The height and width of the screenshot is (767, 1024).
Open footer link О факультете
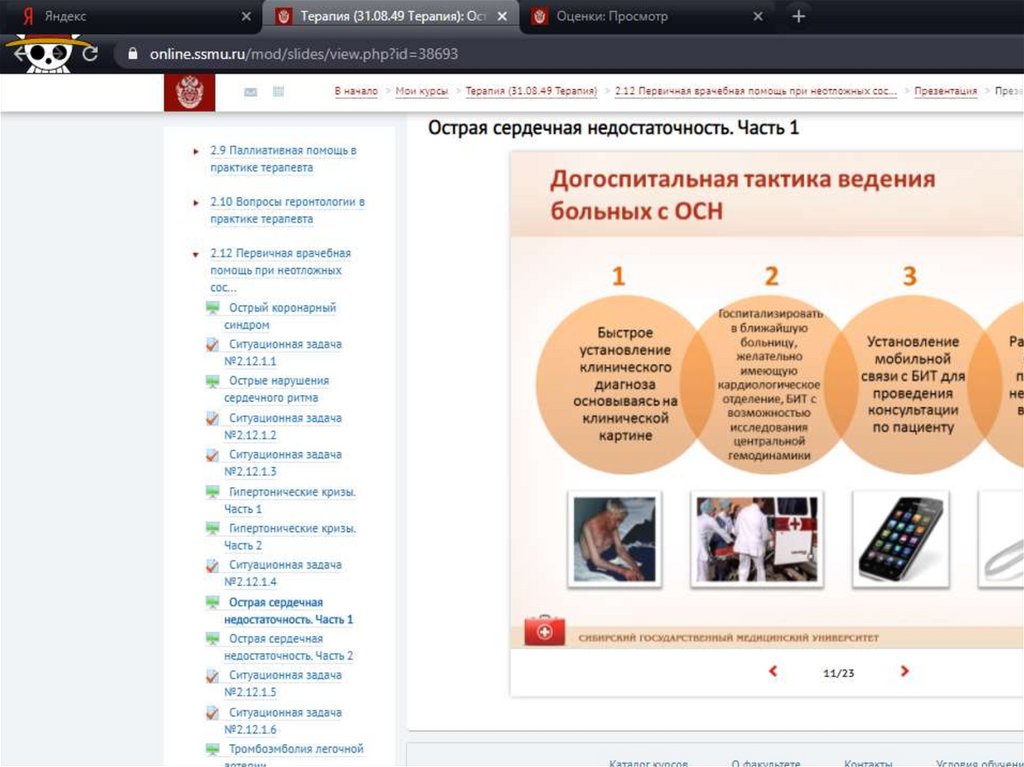click(766, 762)
